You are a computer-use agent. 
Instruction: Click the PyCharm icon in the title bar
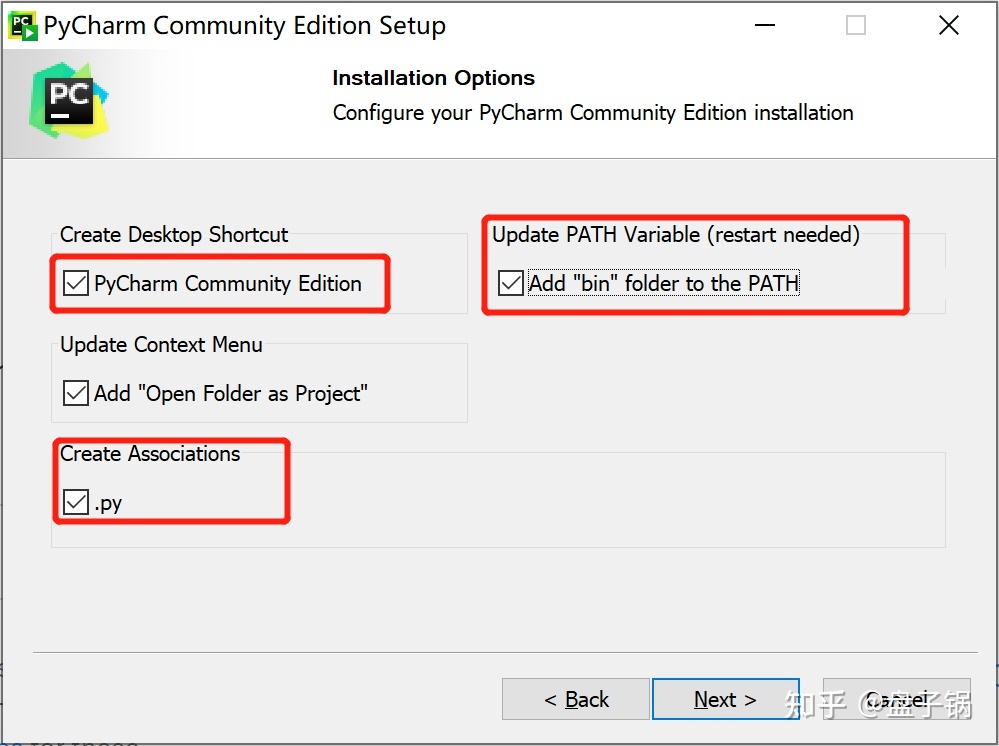coord(24,26)
